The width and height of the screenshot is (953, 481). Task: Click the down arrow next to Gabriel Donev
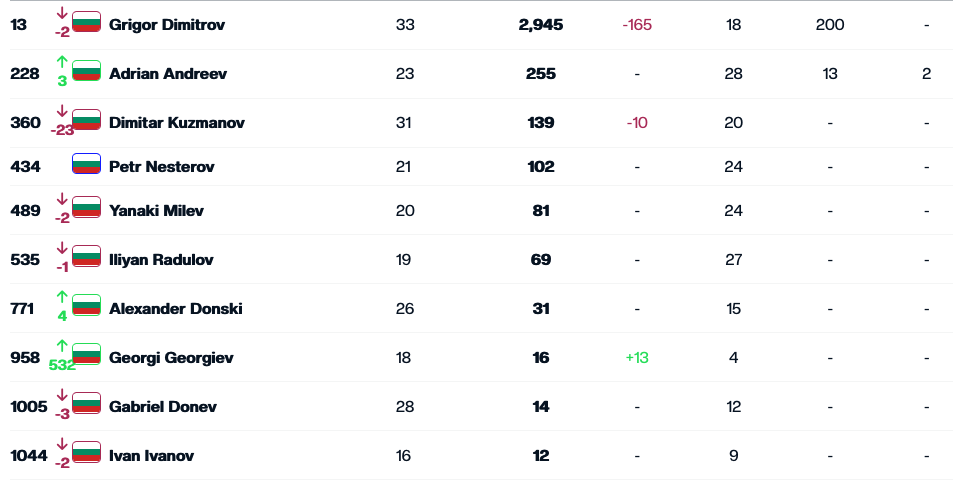click(x=62, y=395)
